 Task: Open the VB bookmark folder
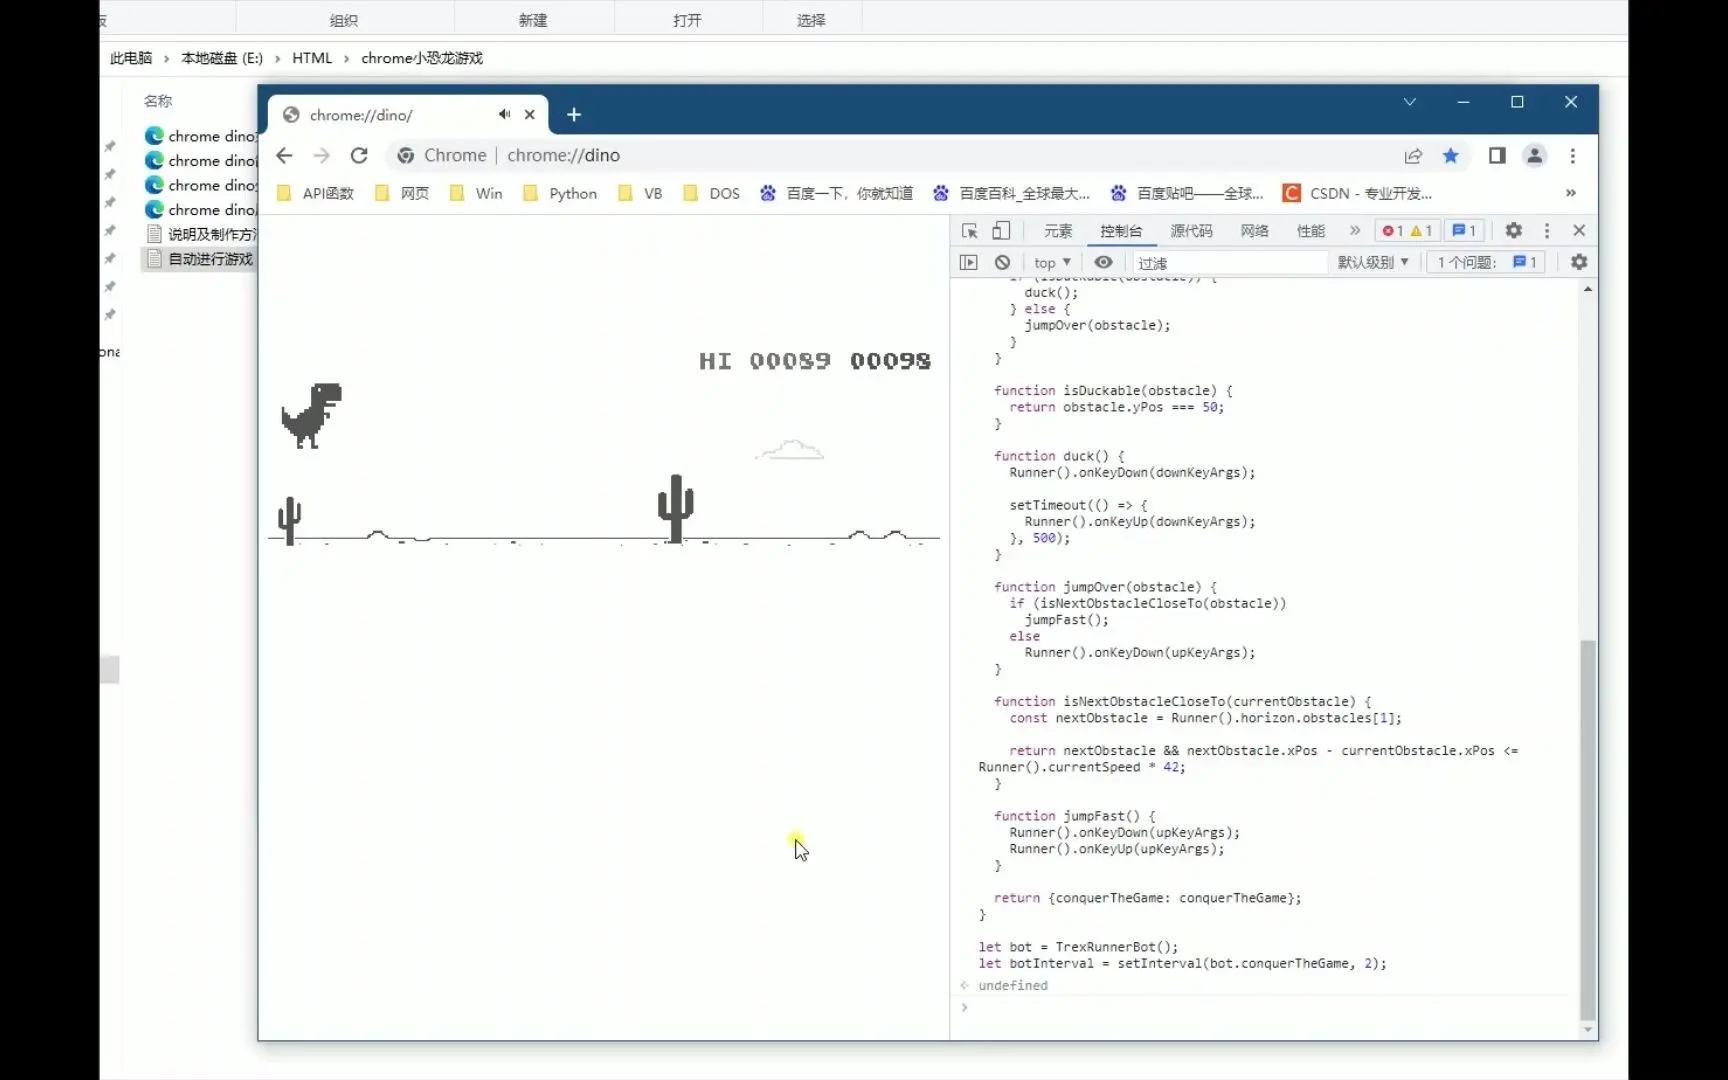click(x=640, y=193)
